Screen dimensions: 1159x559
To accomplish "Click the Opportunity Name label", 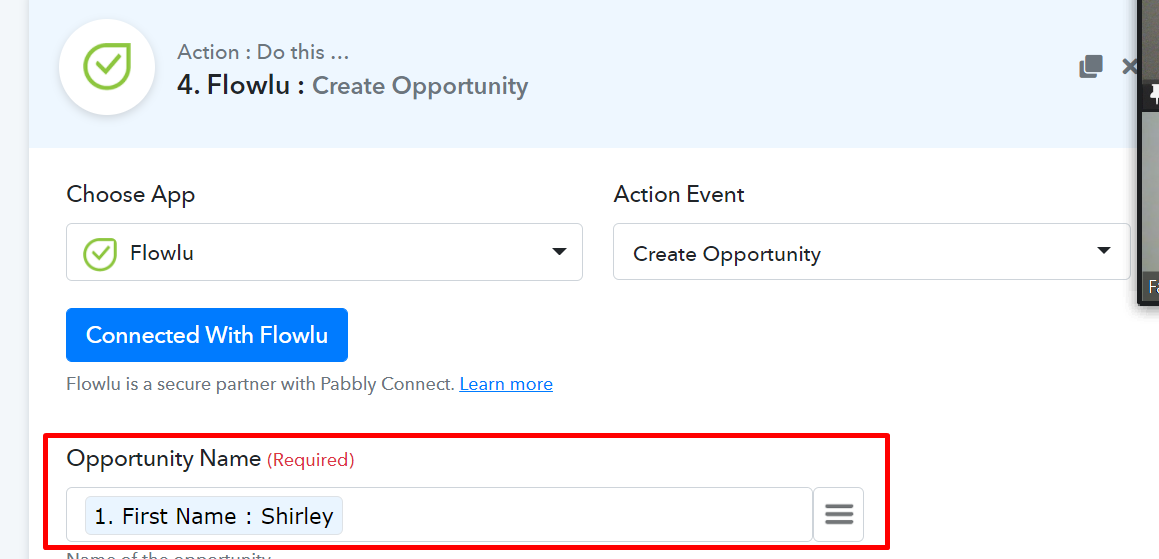I will 163,459.
